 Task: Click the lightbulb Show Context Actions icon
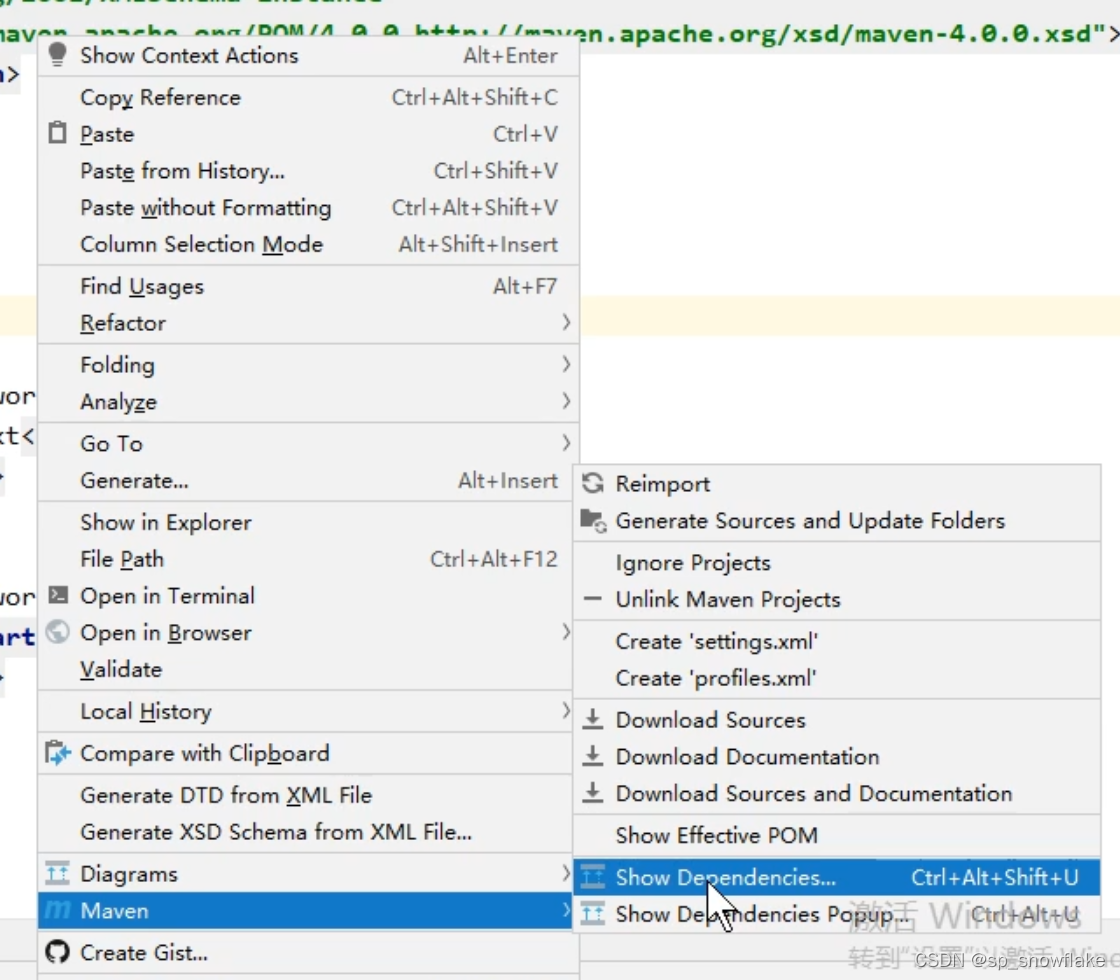click(x=58, y=55)
